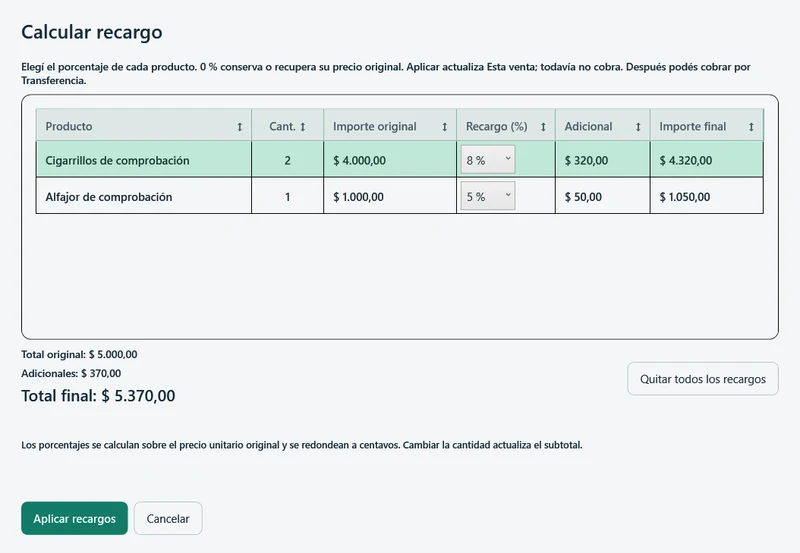The width and height of the screenshot is (800, 553).
Task: Click the $ 1.050,00 final amount cell
Action: pos(707,196)
